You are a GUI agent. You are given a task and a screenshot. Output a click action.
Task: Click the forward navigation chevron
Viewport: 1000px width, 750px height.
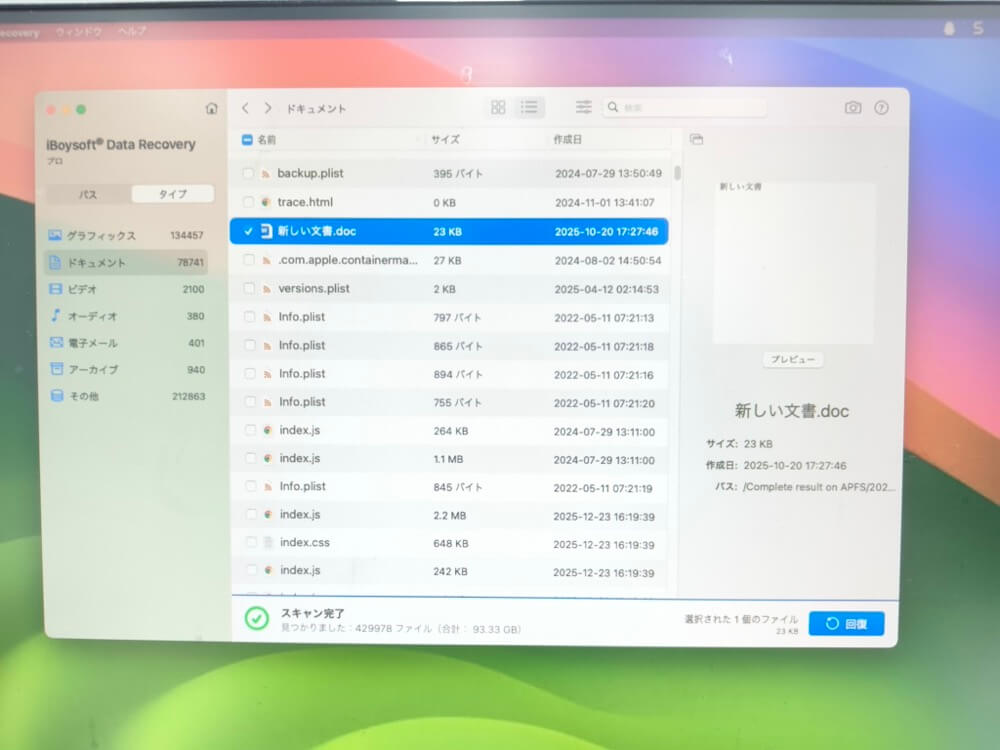point(268,107)
